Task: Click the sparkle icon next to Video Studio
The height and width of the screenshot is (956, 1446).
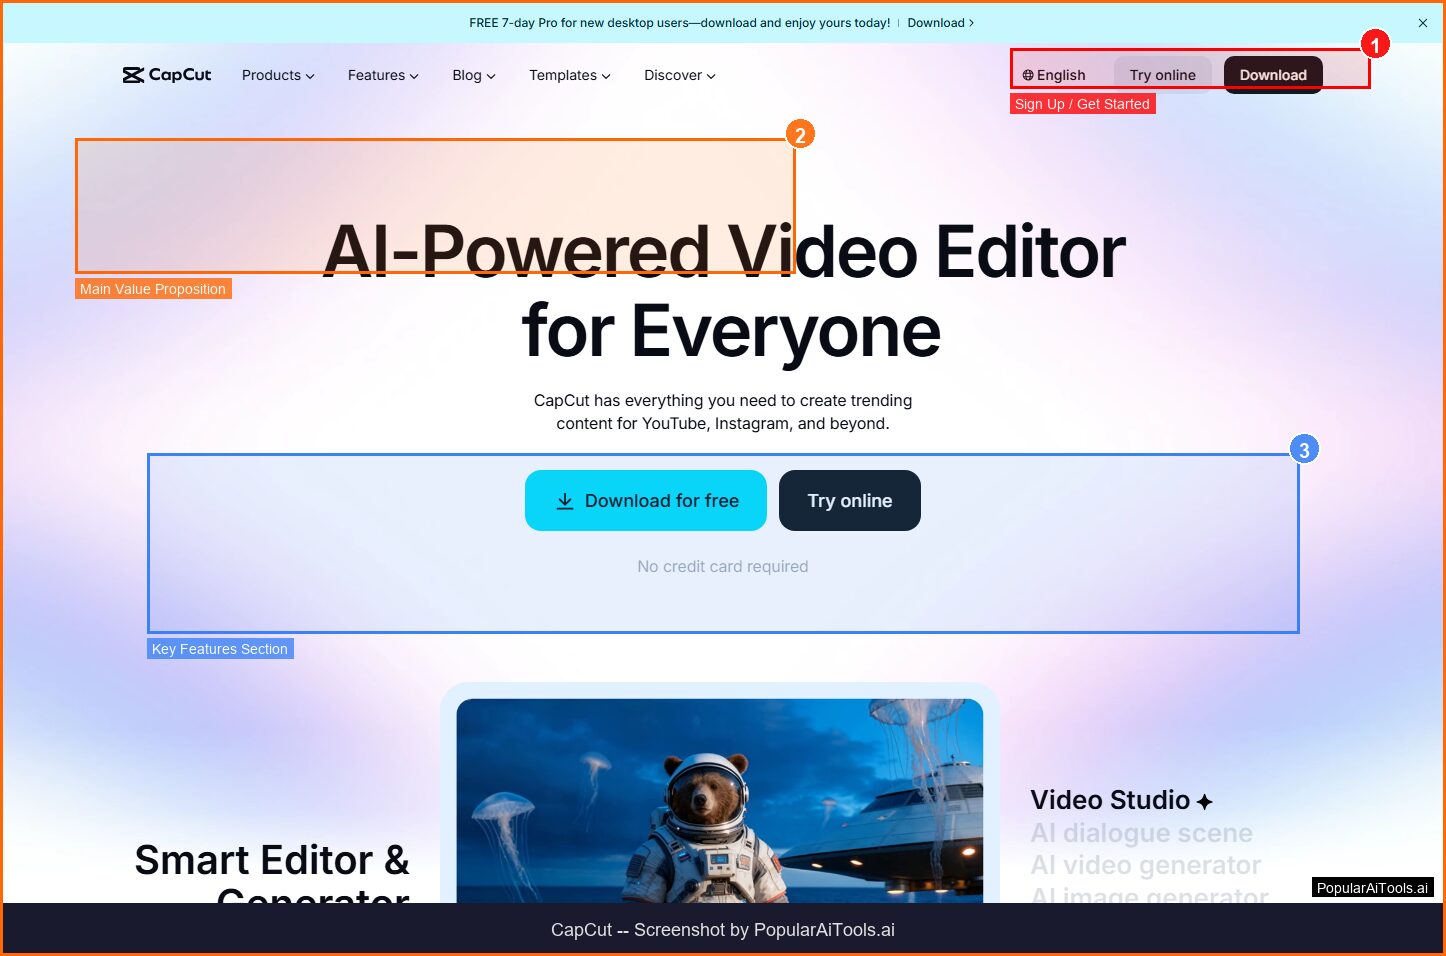Action: point(1204,800)
